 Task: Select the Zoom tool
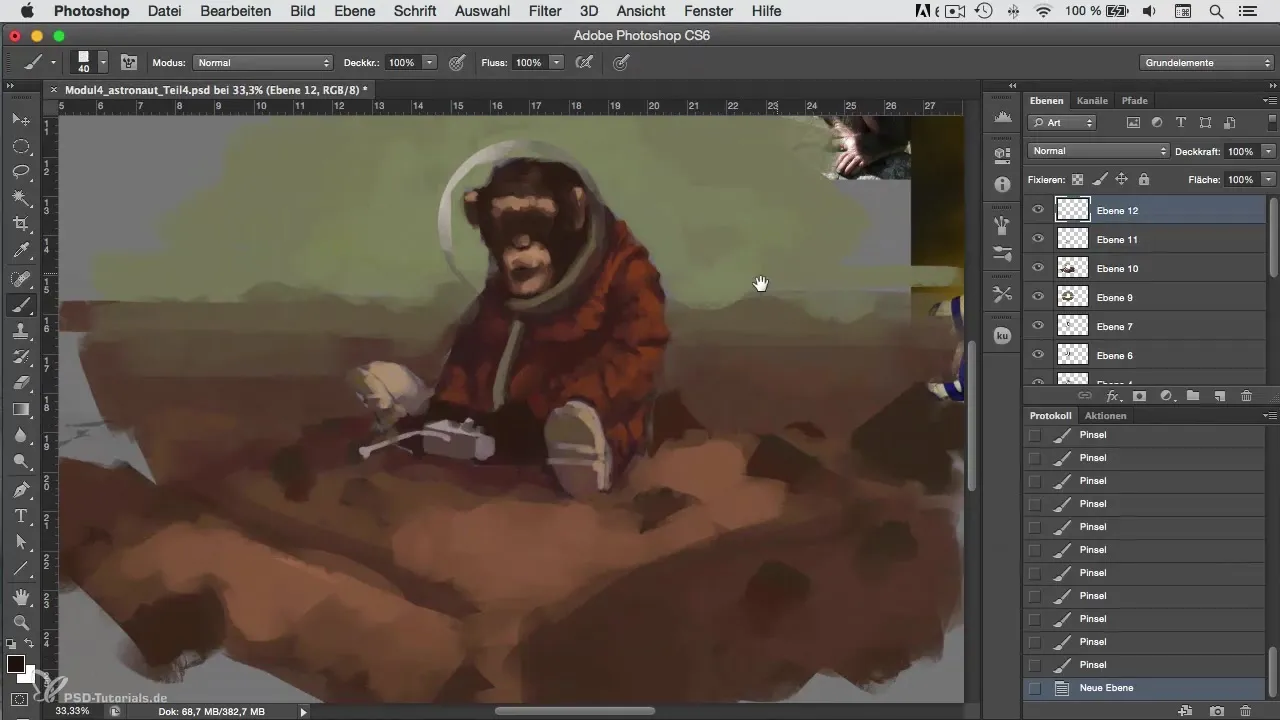20,623
